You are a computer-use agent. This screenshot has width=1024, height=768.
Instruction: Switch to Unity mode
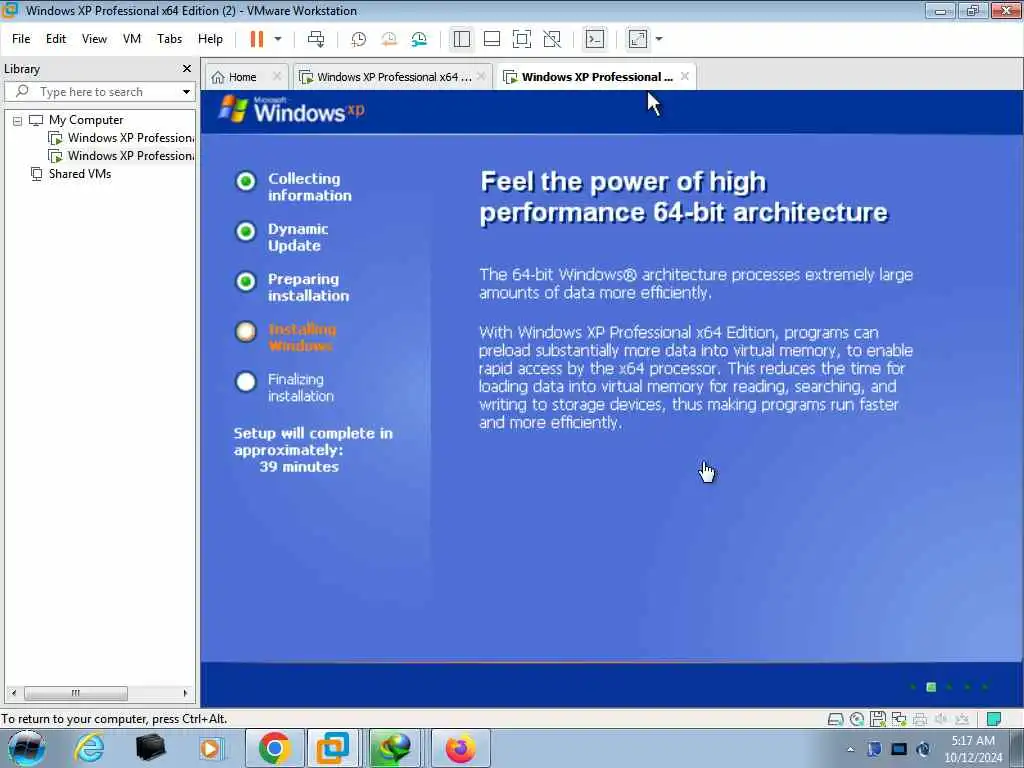pyautogui.click(x=552, y=39)
